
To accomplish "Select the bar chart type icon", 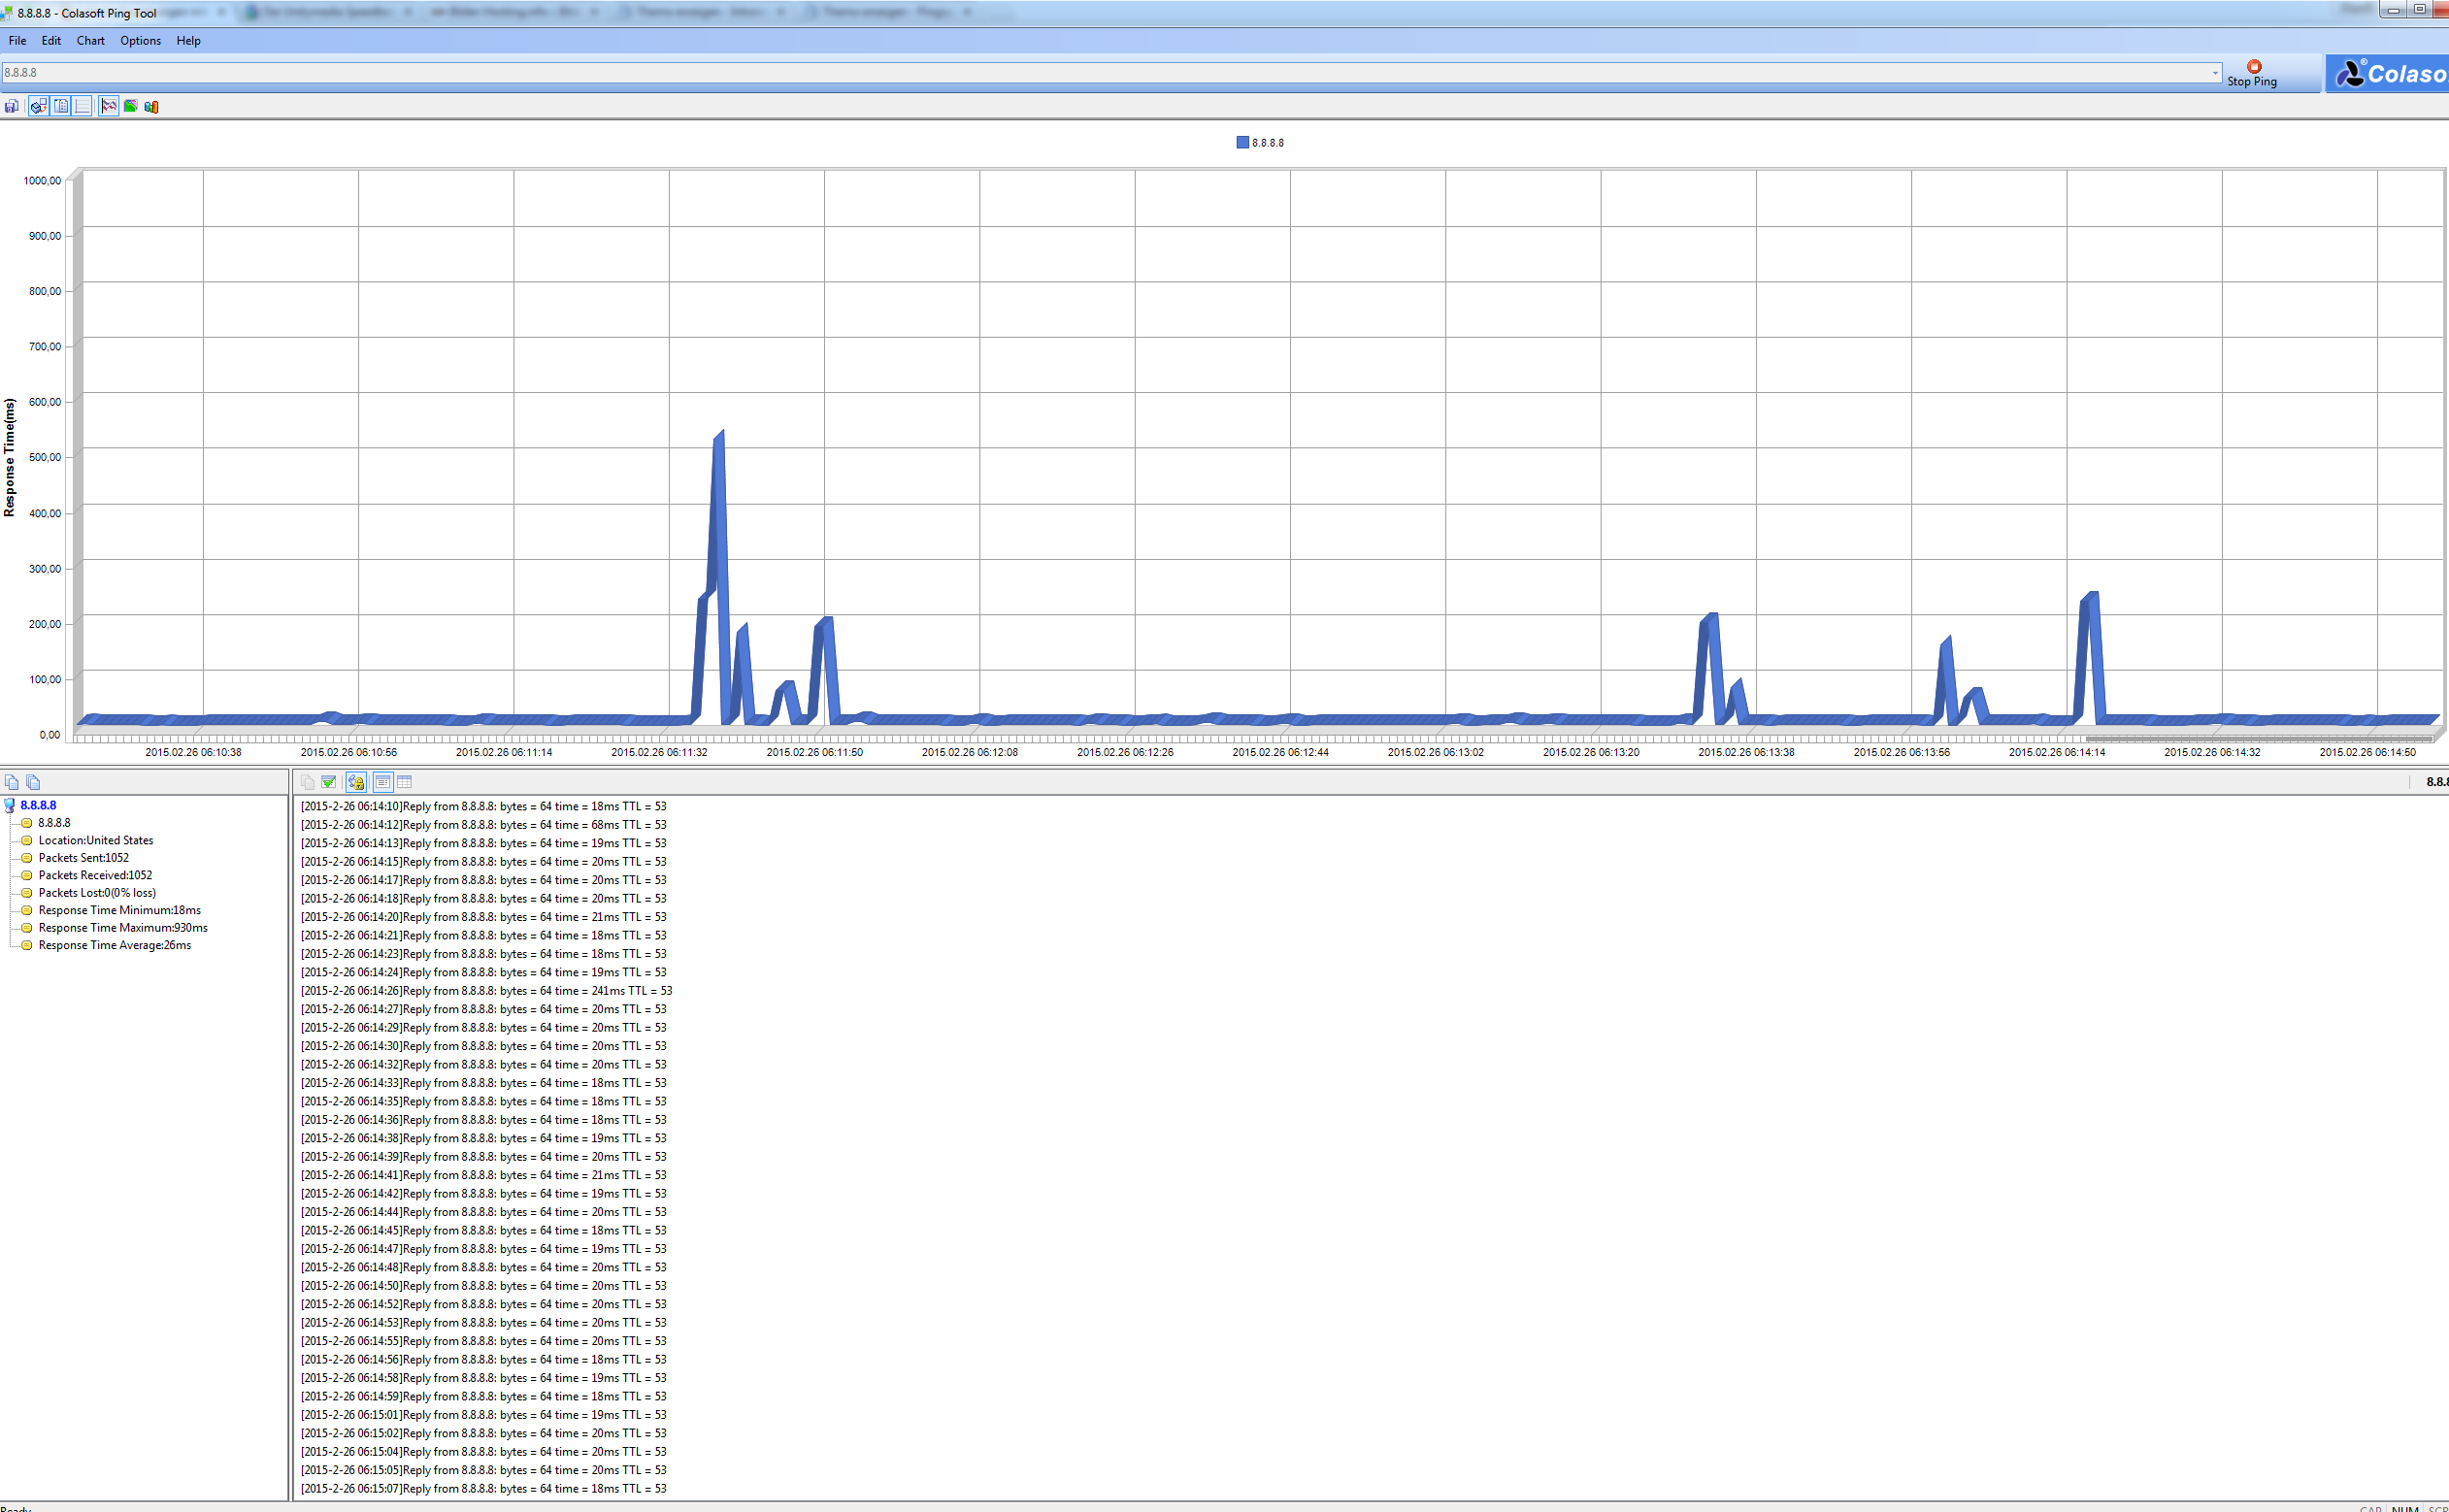I will pyautogui.click(x=151, y=106).
